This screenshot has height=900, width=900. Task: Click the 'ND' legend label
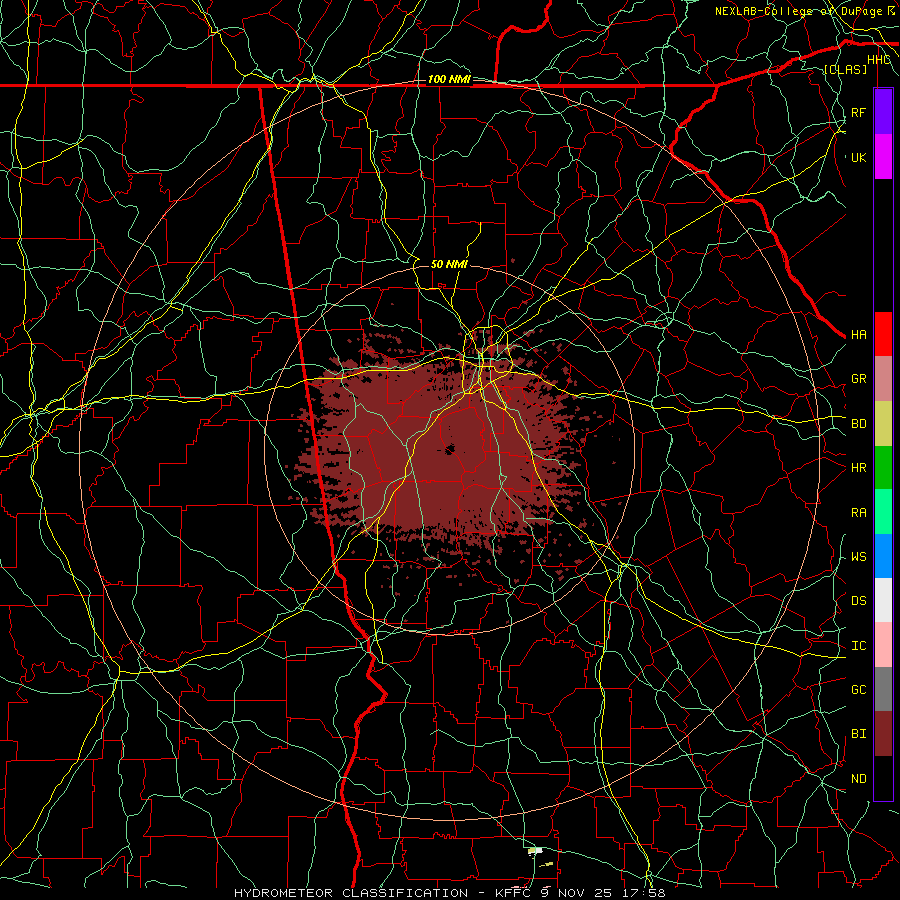[858, 778]
